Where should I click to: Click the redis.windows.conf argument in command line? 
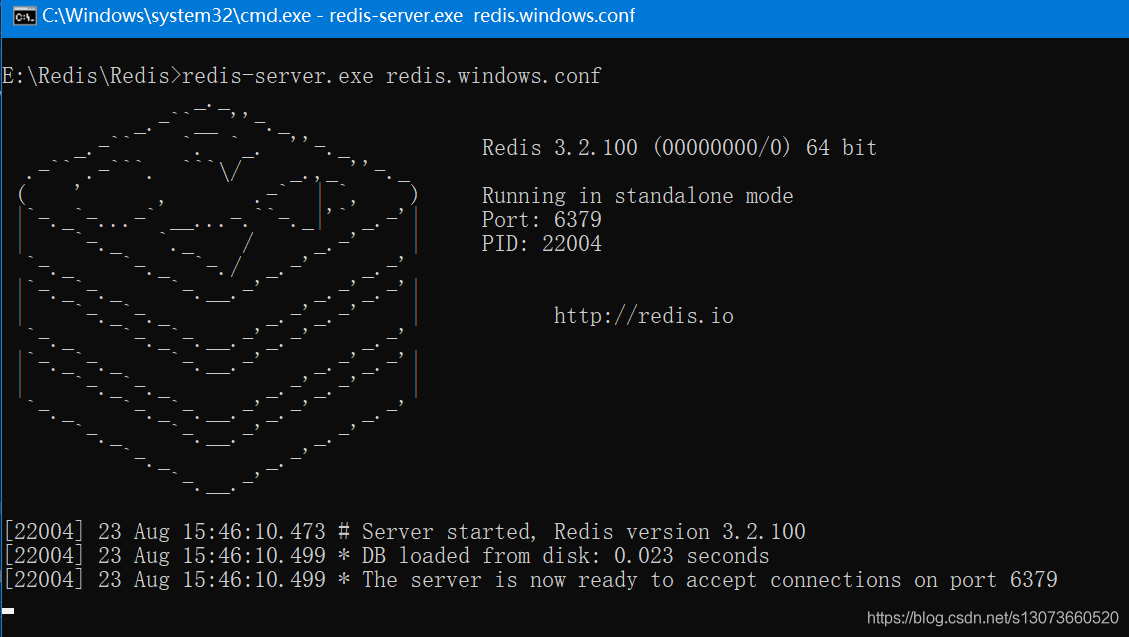coord(493,76)
